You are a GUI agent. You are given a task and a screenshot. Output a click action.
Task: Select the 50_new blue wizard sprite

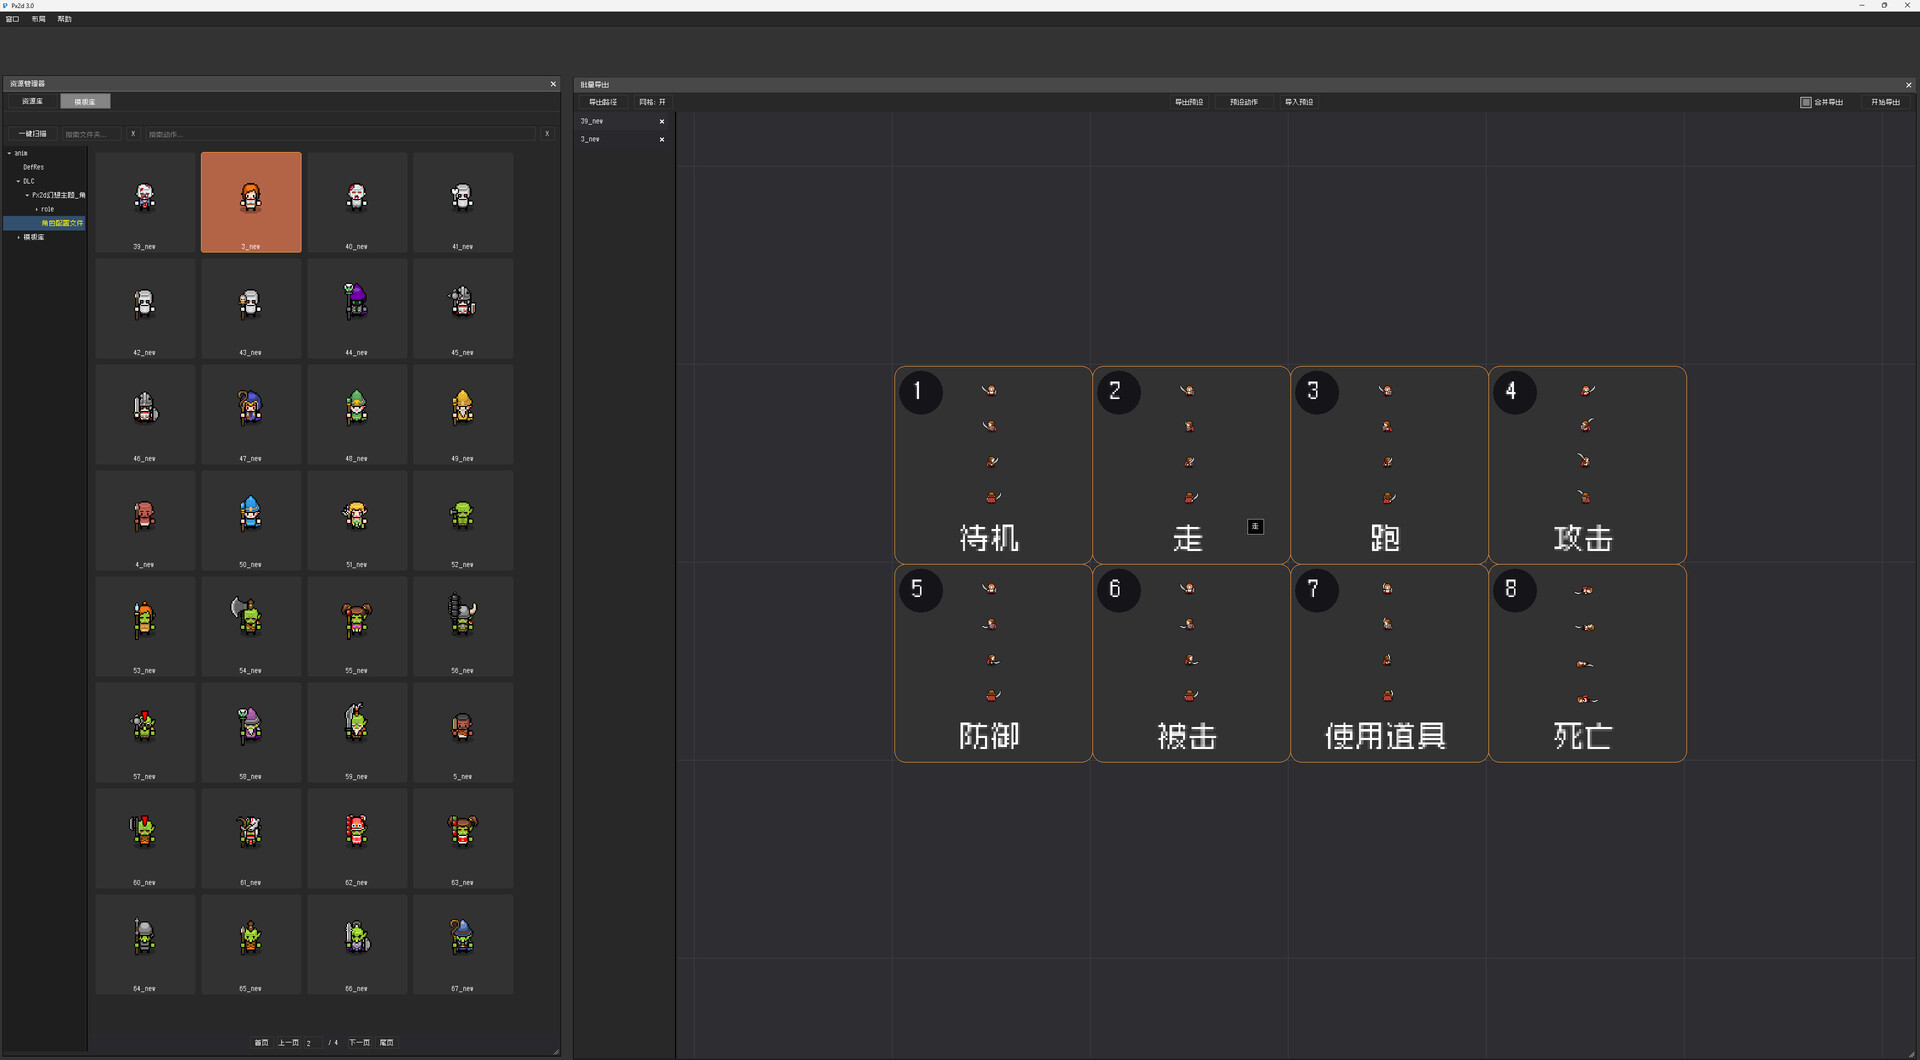(251, 520)
